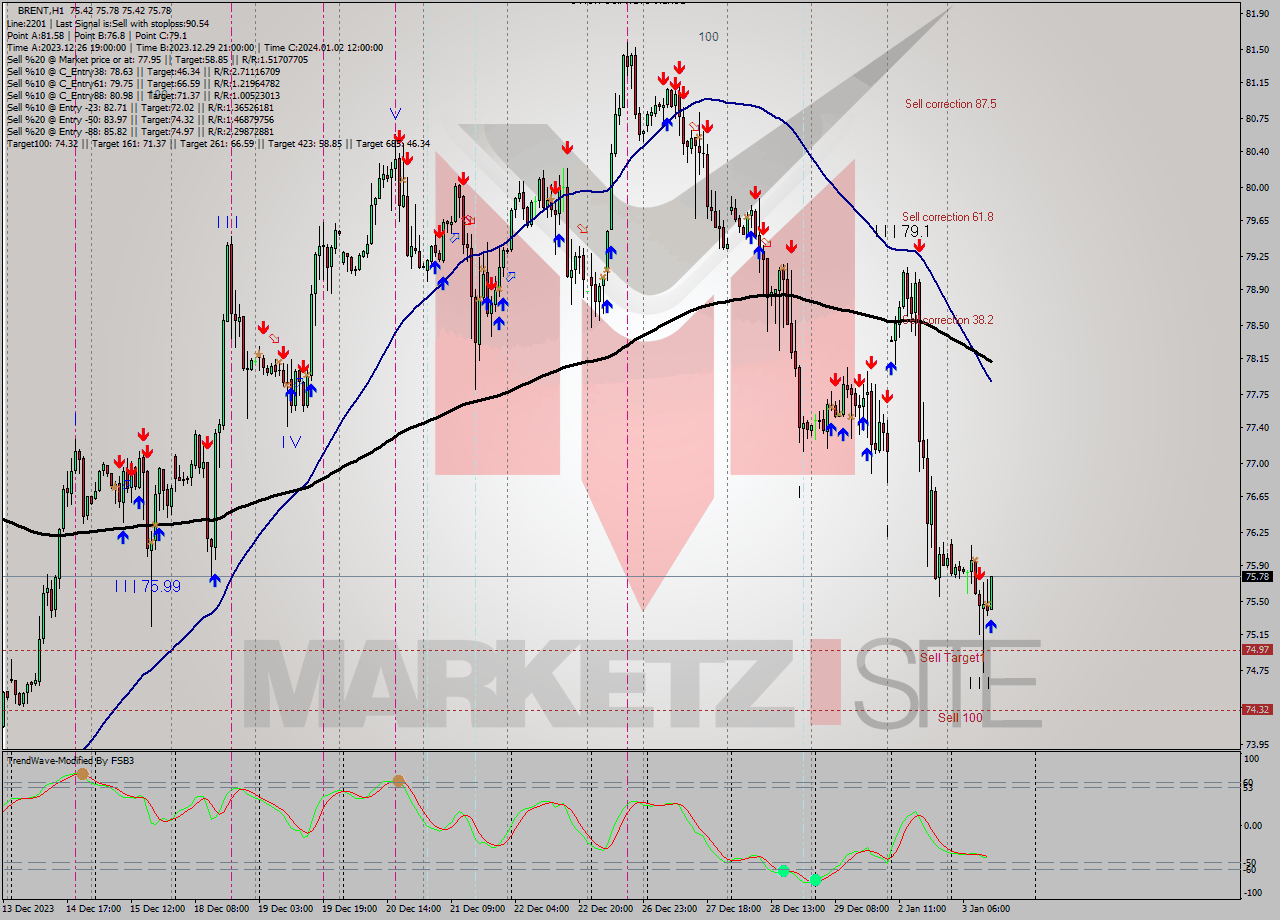The width and height of the screenshot is (1280, 920).
Task: Click the '20 Dec 14:00' time label
Action: (x=415, y=909)
